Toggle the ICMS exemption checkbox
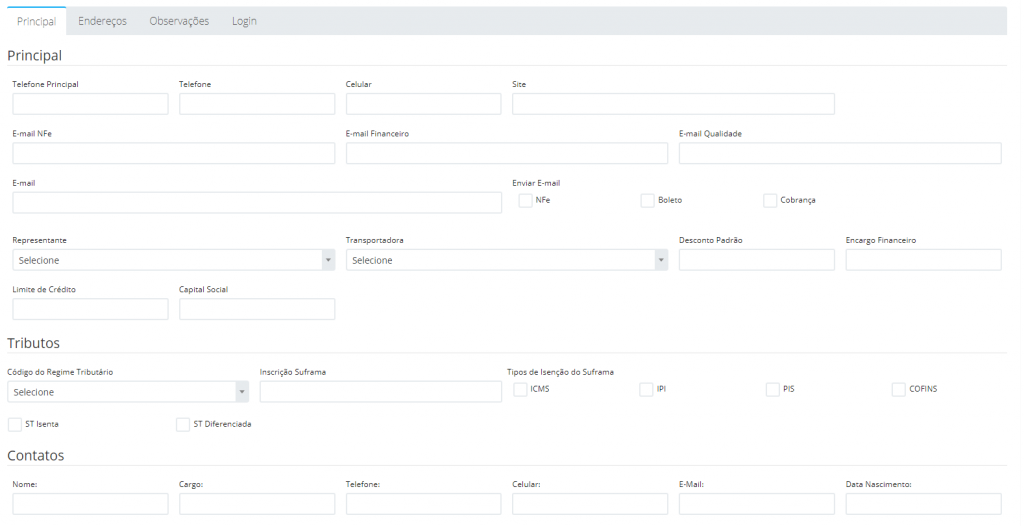The height and width of the screenshot is (526, 1024). pyautogui.click(x=520, y=389)
